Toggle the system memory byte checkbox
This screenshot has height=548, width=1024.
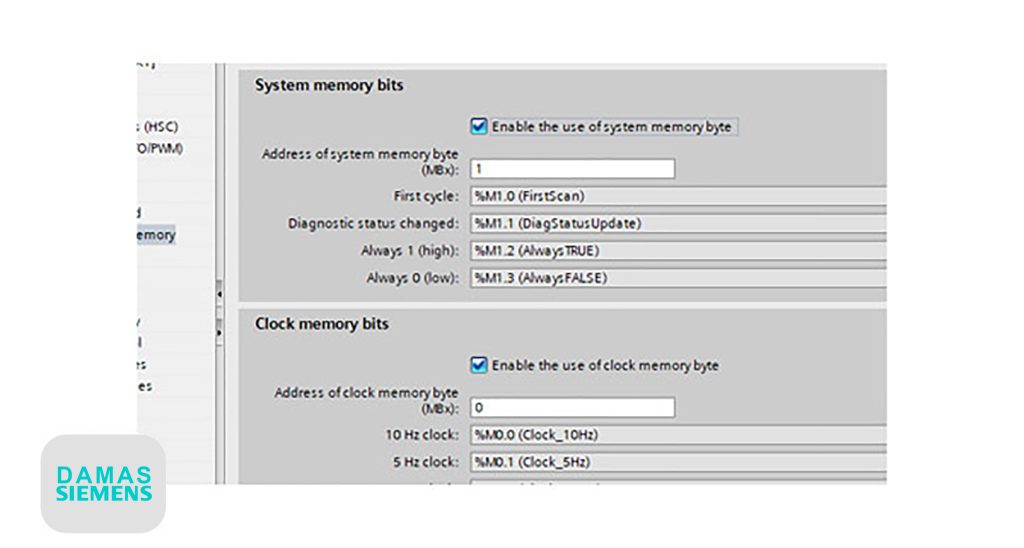coord(479,127)
